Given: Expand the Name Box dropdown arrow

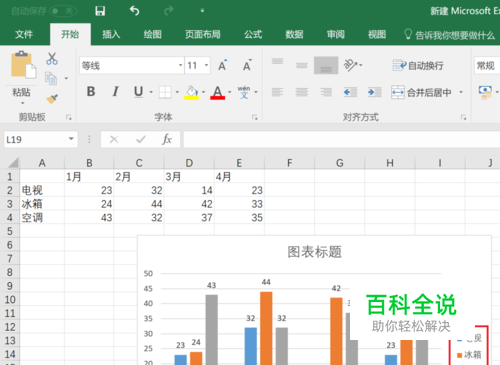Looking at the screenshot, I should click(71, 139).
